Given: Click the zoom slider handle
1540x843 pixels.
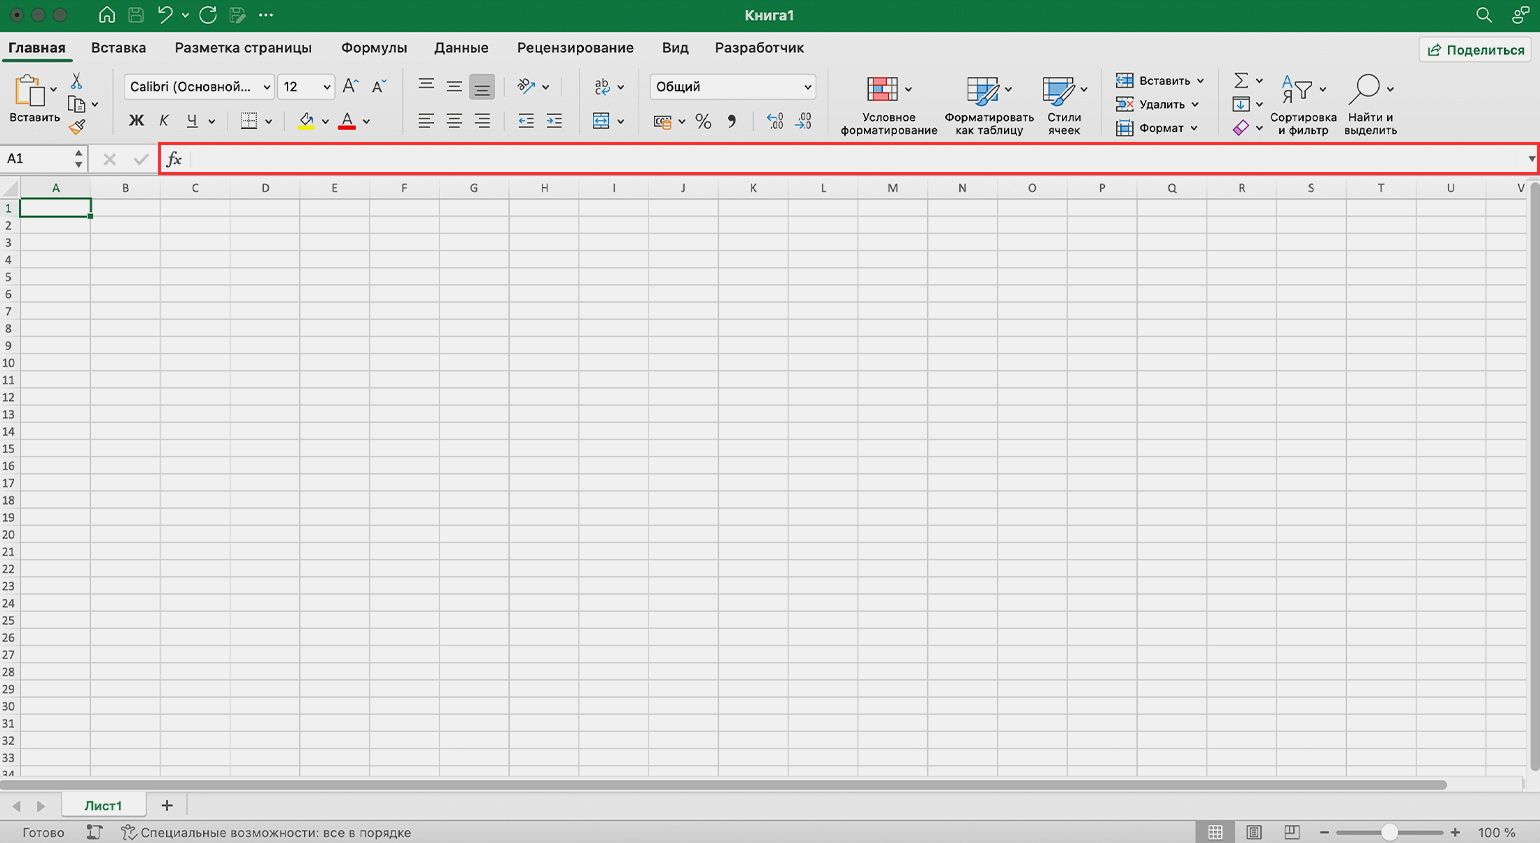Looking at the screenshot, I should coord(1389,832).
